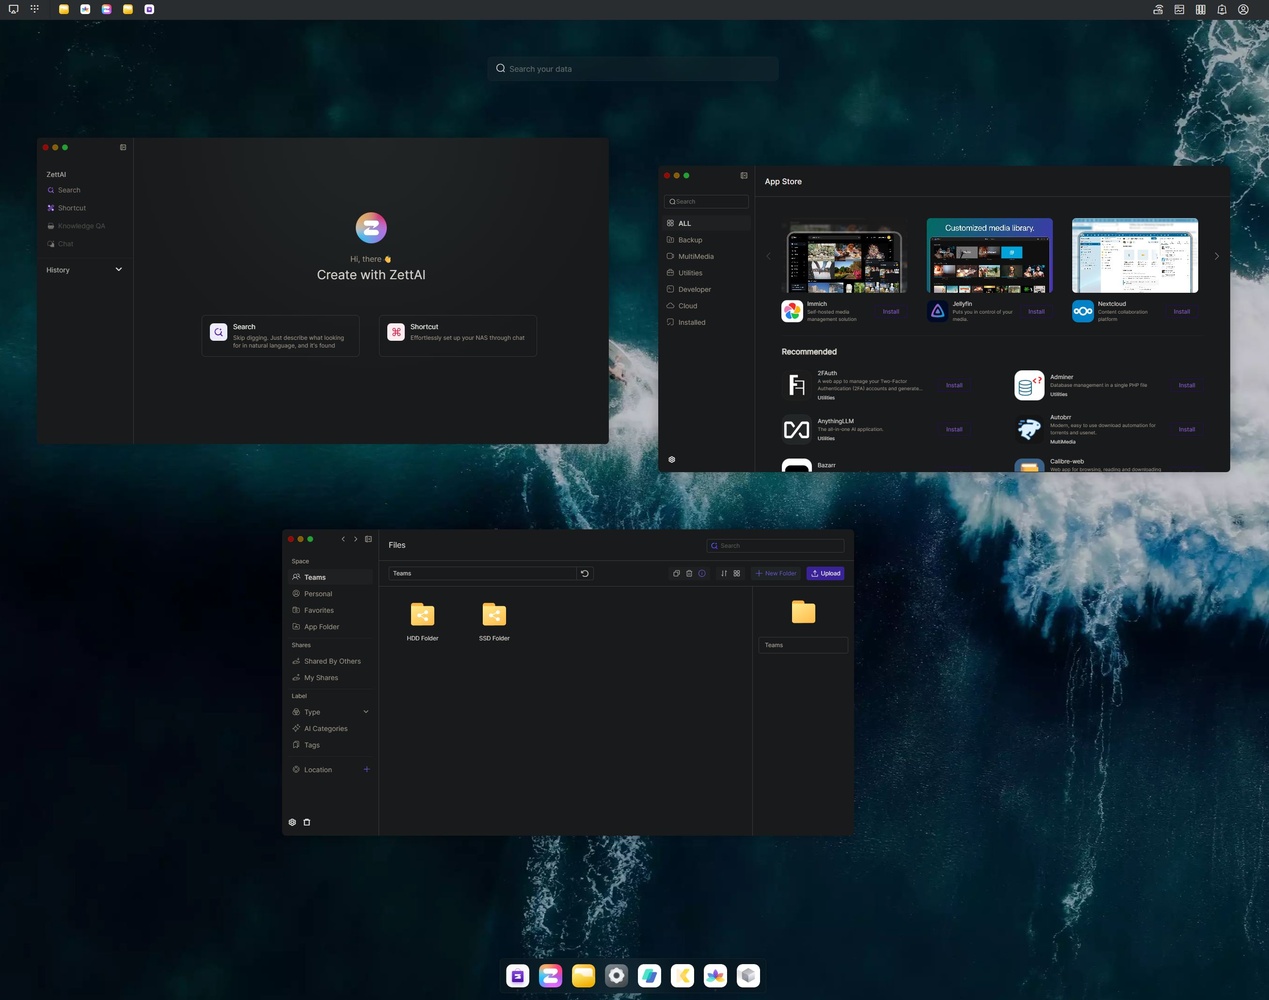Launch ZettAI from the bottom dock
Screen dimensions: 1269x1000
tap(550, 976)
